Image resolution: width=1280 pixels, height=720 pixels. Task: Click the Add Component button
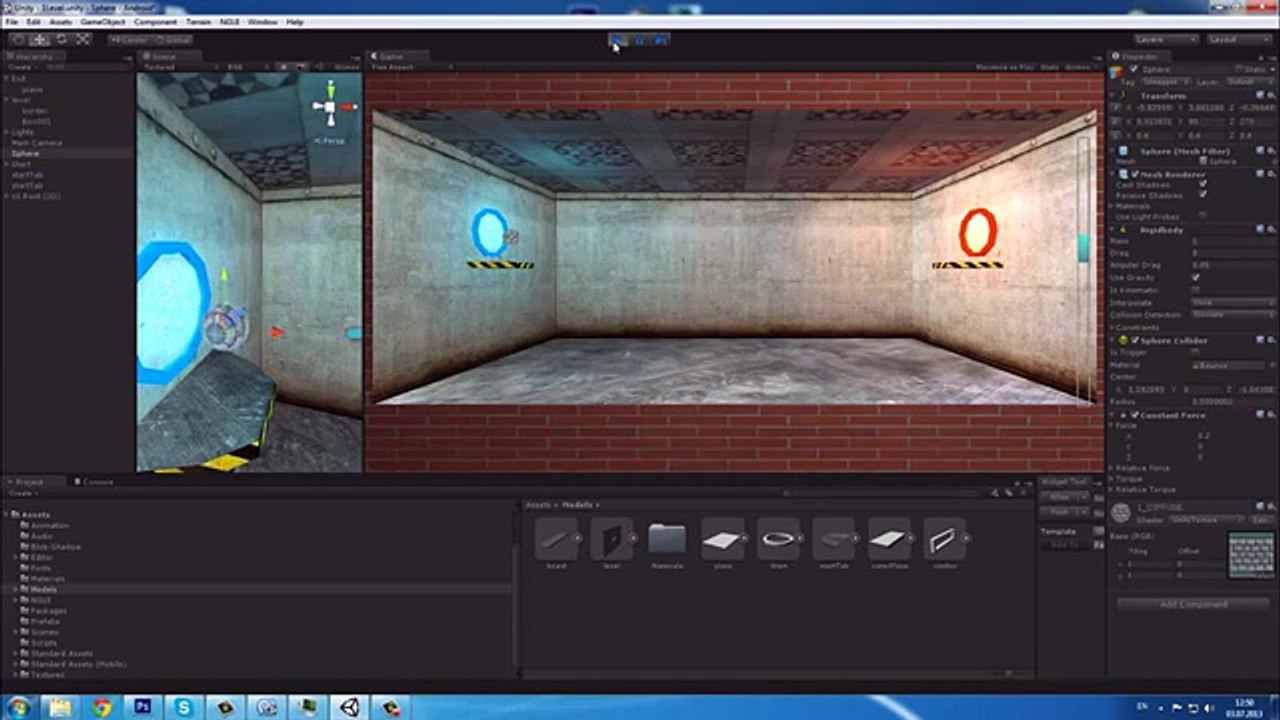1193,604
